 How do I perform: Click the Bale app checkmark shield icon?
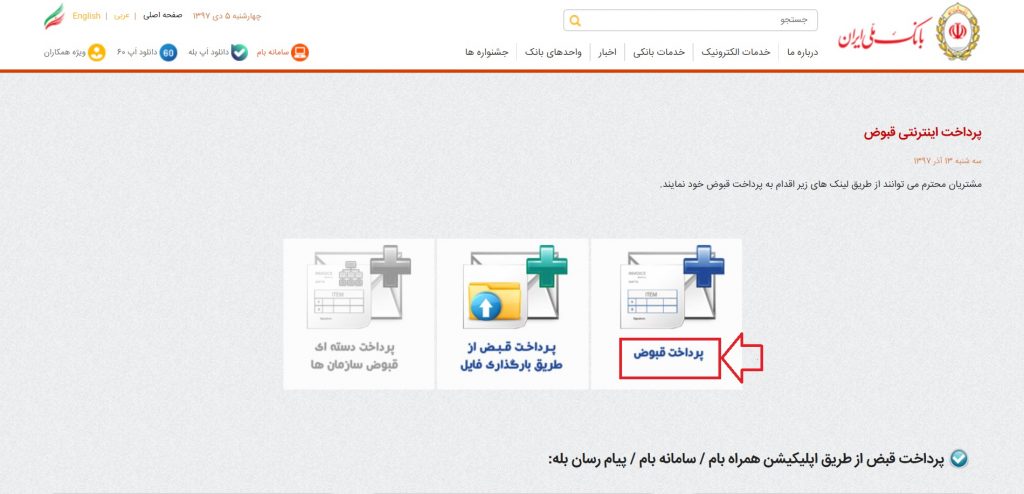tap(239, 52)
